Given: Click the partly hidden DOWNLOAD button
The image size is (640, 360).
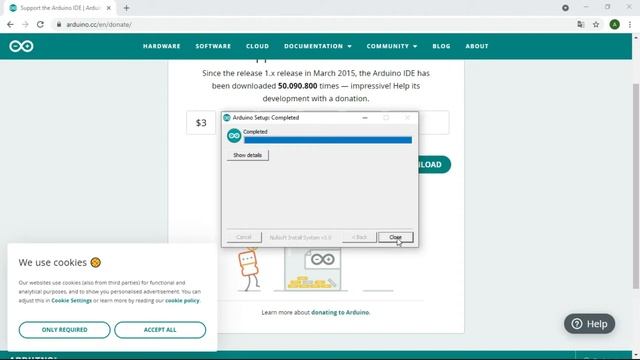Looking at the screenshot, I should (434, 164).
